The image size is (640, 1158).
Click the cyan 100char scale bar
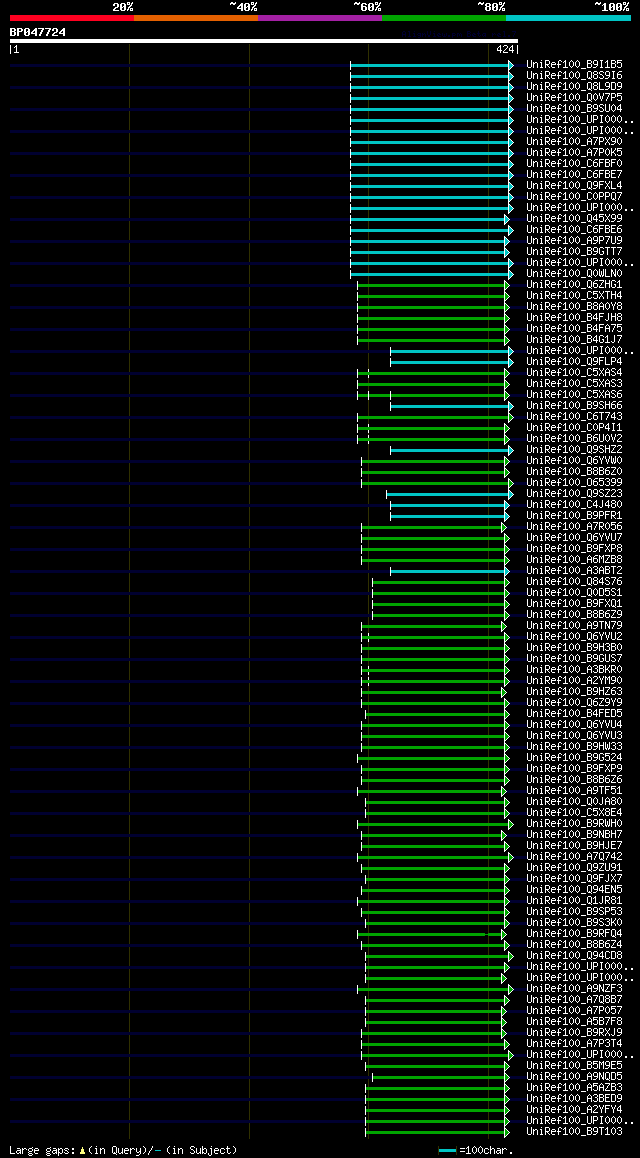pyautogui.click(x=447, y=1151)
